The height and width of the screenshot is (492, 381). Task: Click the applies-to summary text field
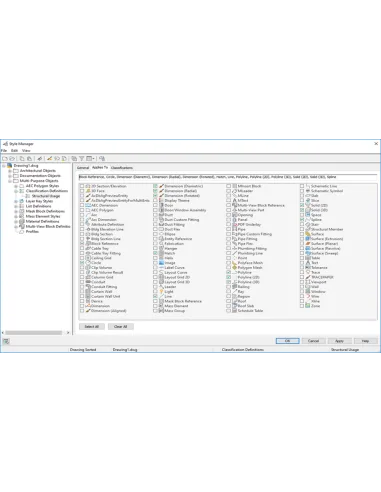tap(228, 177)
